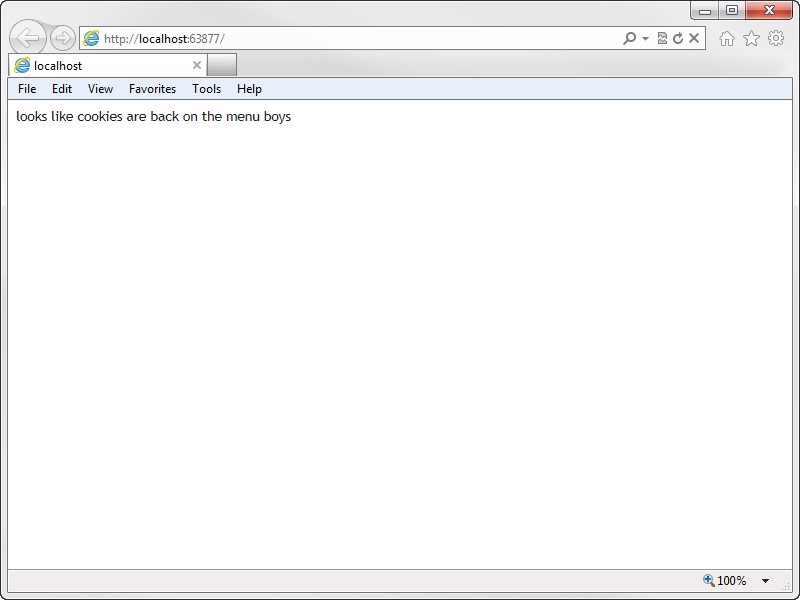Screen dimensions: 800x600
Task: Open the File menu
Action: pos(26,89)
